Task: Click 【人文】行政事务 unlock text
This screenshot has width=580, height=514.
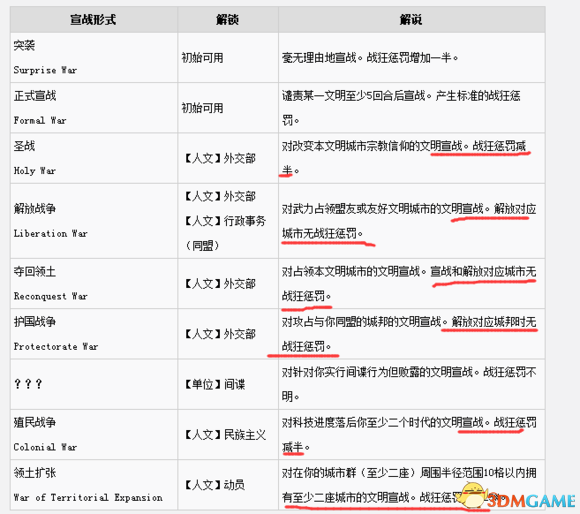Action: click(225, 221)
